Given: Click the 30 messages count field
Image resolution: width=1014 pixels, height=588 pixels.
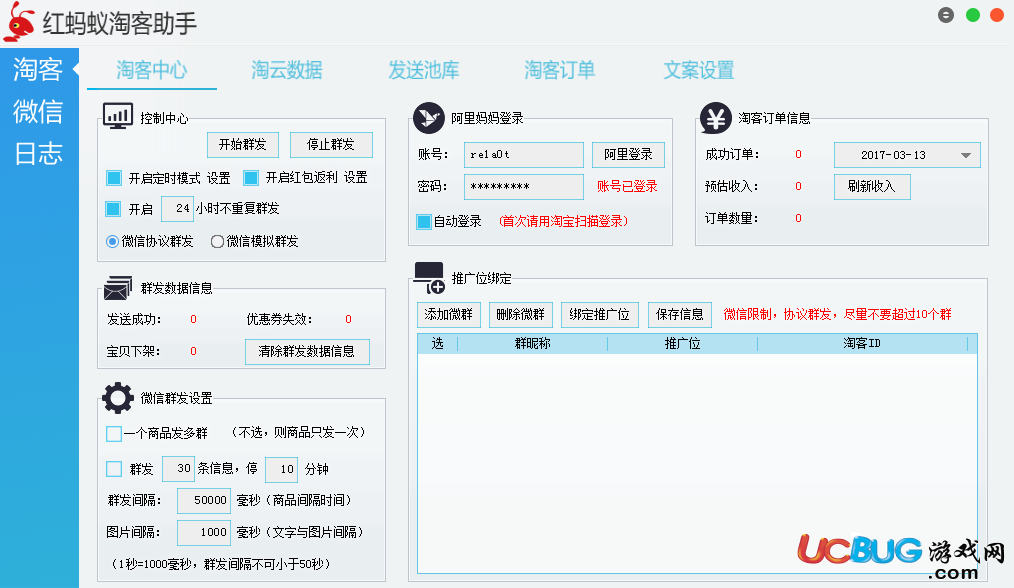Looking at the screenshot, I should point(178,469).
